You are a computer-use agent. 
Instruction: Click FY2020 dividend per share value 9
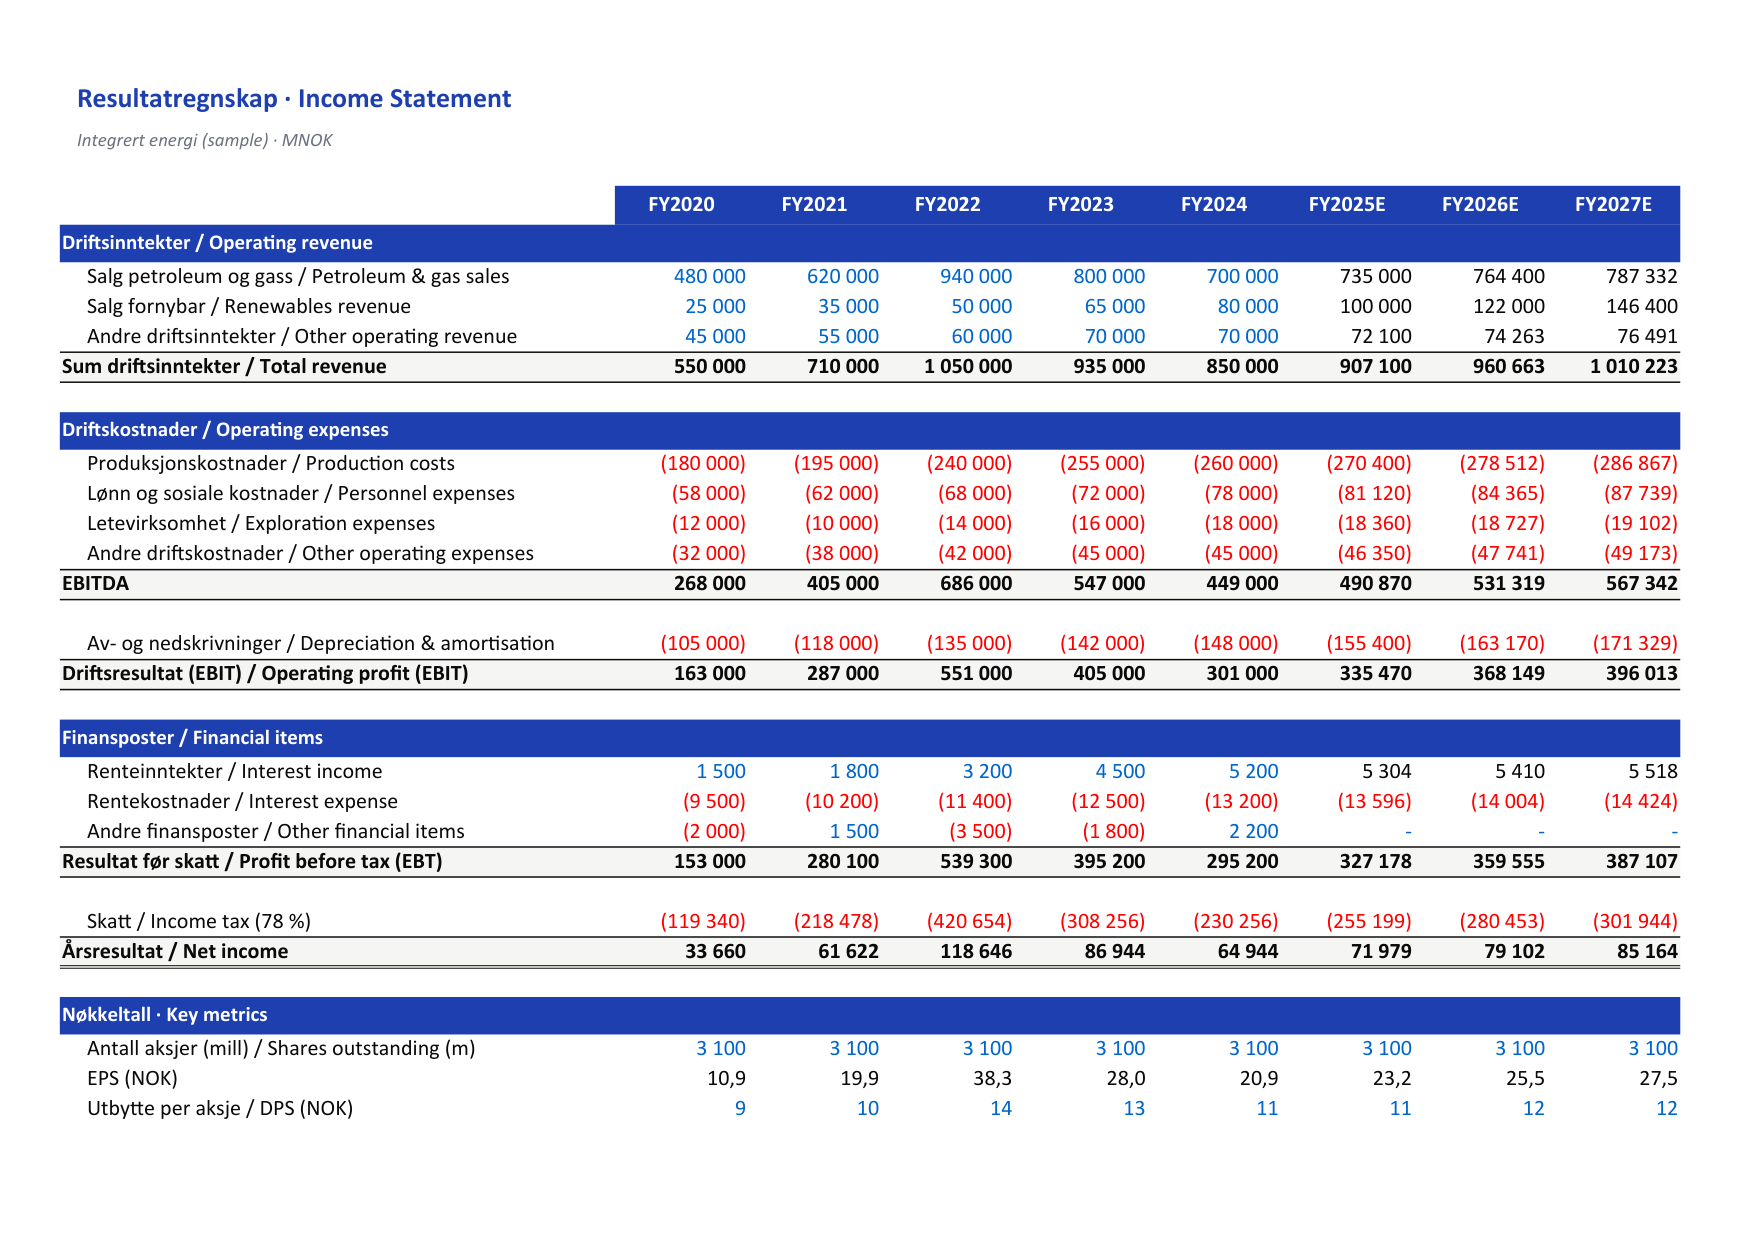(740, 1108)
